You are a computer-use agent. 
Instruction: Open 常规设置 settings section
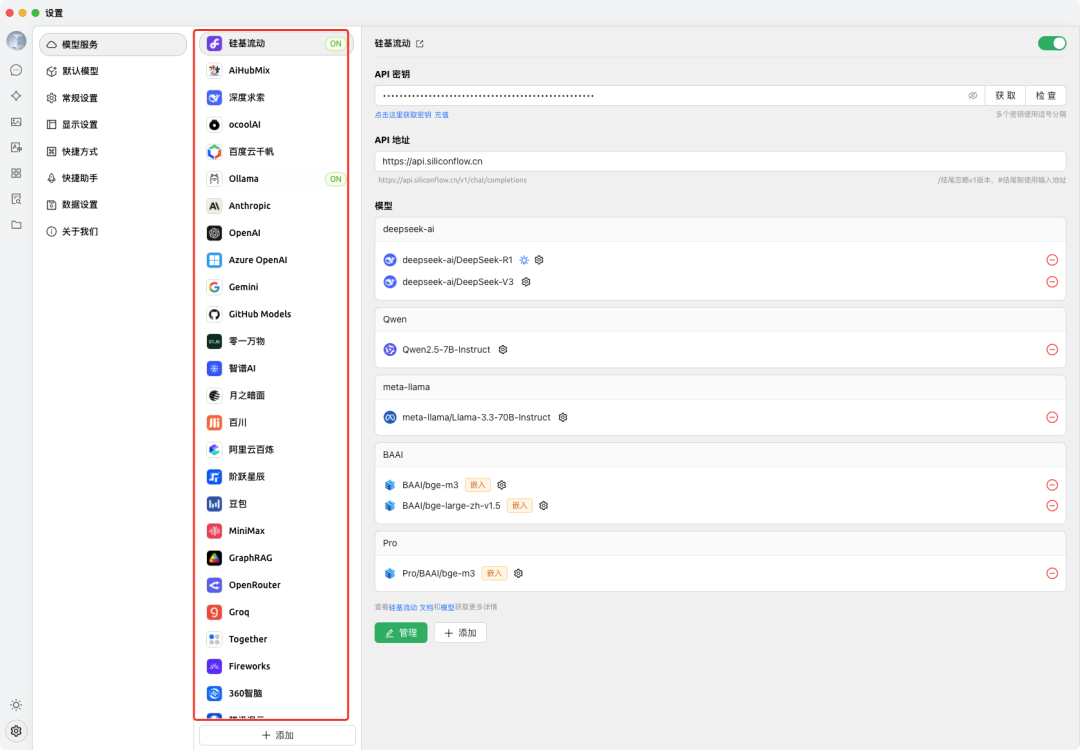tap(113, 98)
